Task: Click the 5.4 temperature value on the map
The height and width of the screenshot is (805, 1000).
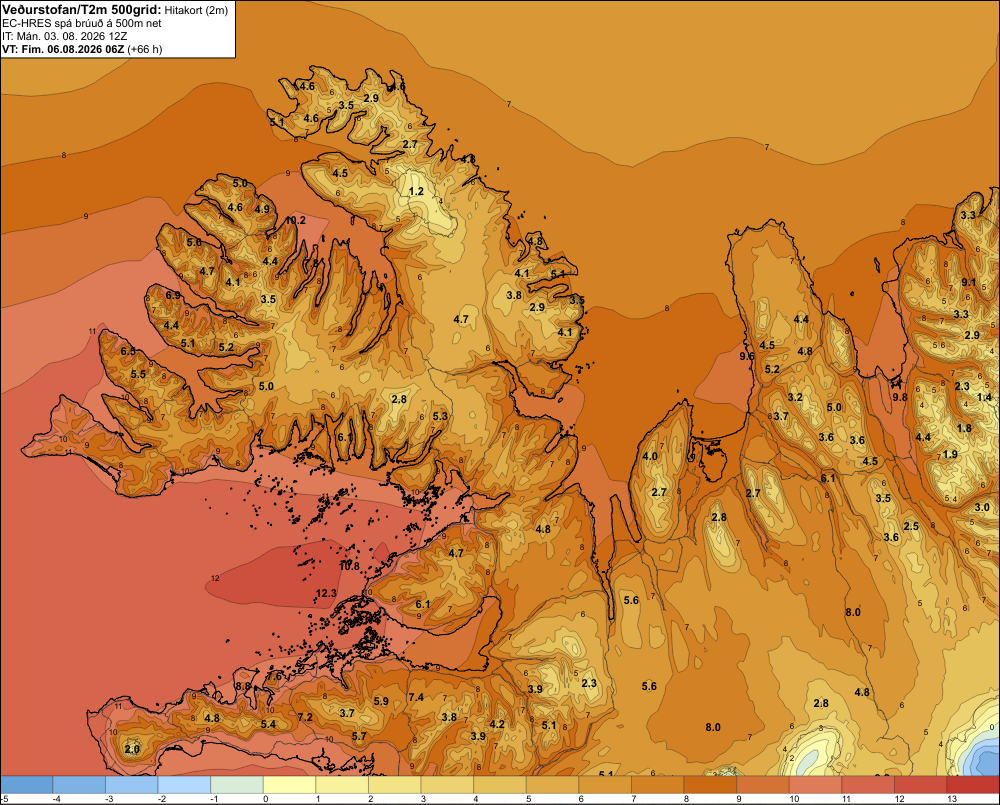Action: click(268, 724)
